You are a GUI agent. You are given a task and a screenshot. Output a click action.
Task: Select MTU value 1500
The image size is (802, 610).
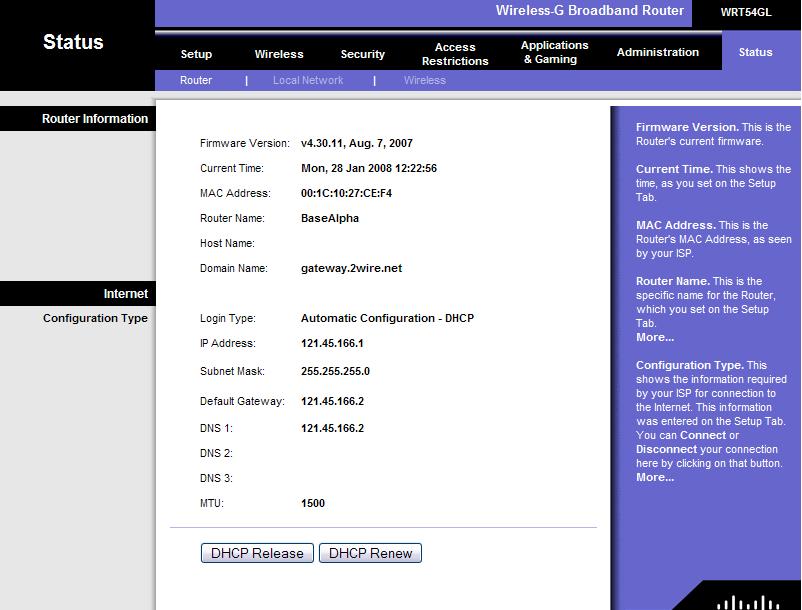click(313, 503)
